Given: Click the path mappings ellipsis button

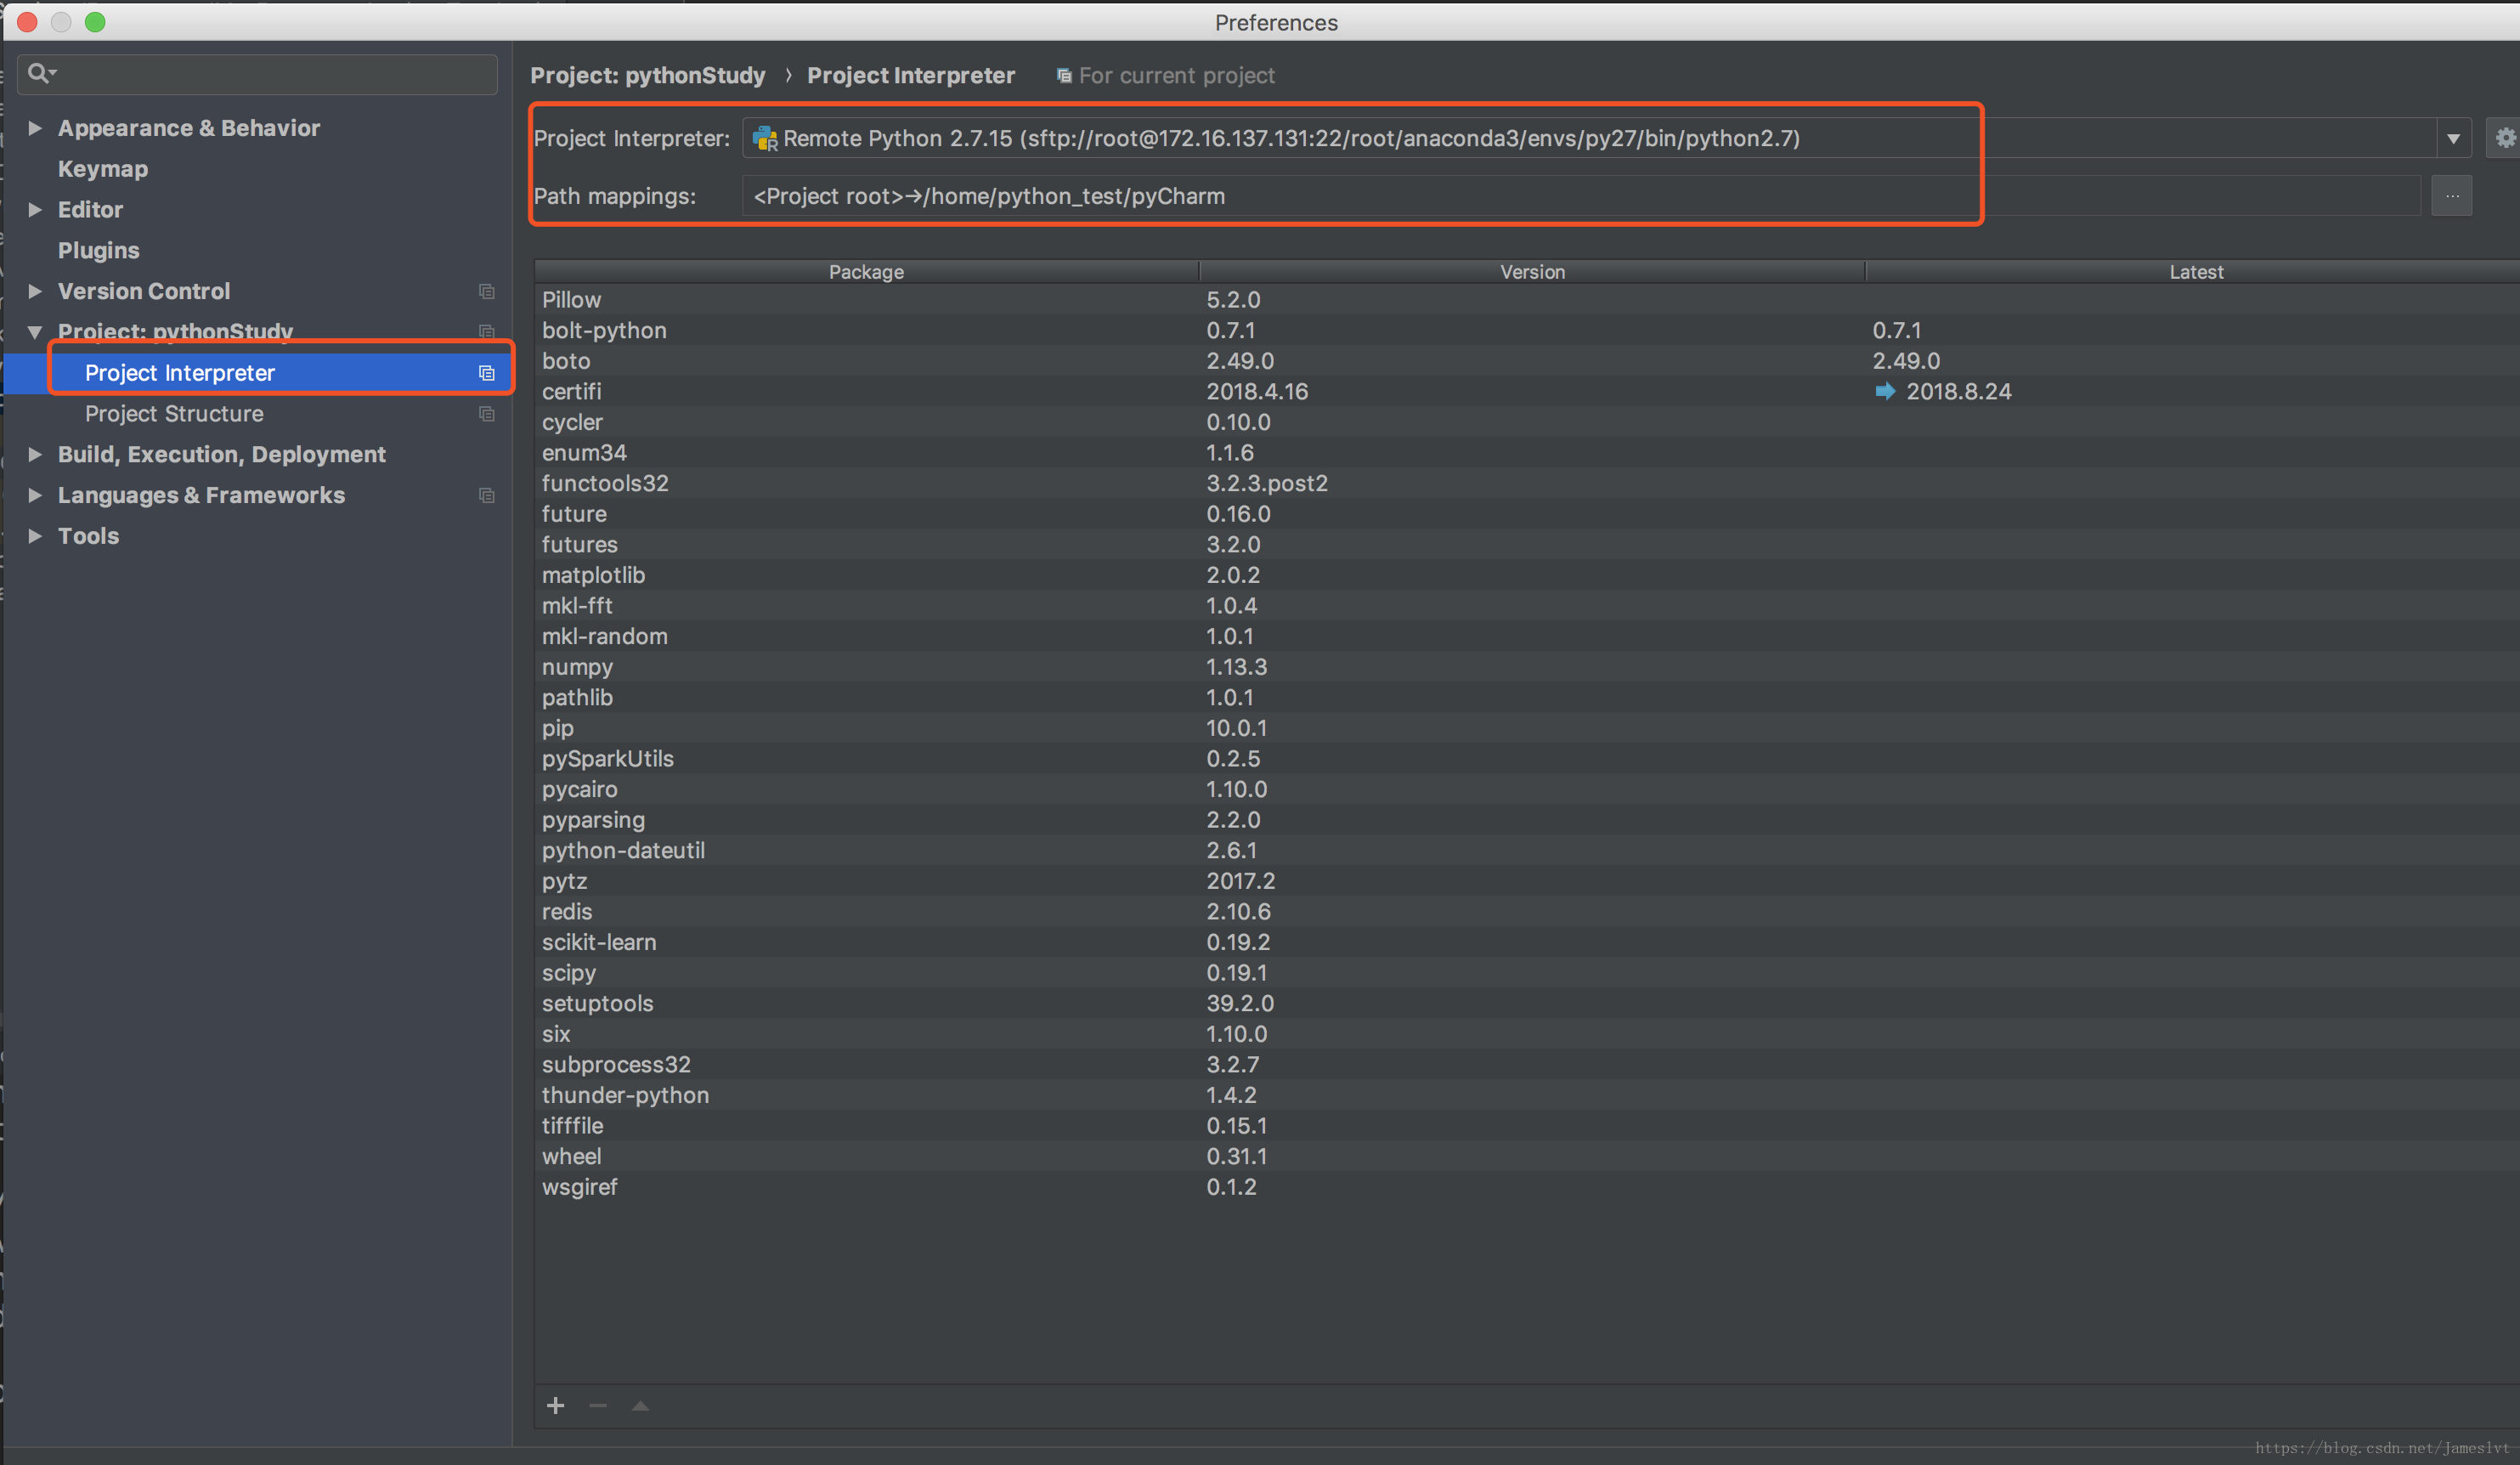Looking at the screenshot, I should [x=2452, y=196].
